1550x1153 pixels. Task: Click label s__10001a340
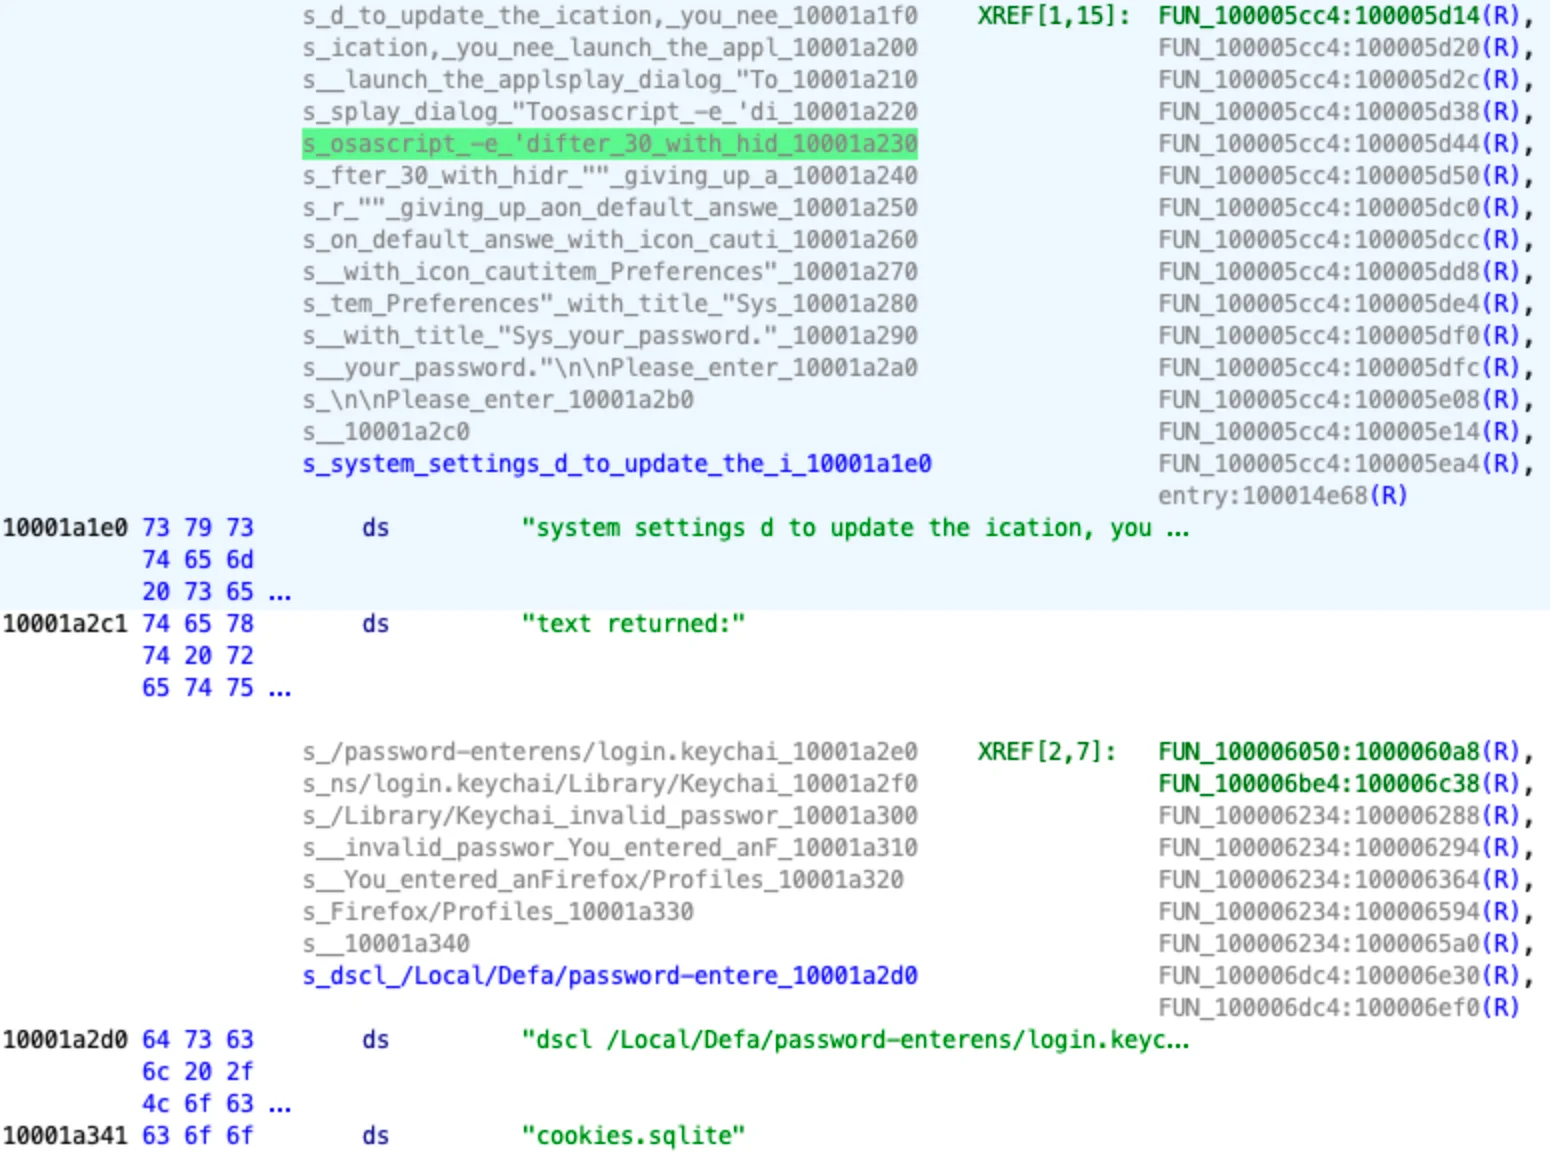pyautogui.click(x=386, y=944)
